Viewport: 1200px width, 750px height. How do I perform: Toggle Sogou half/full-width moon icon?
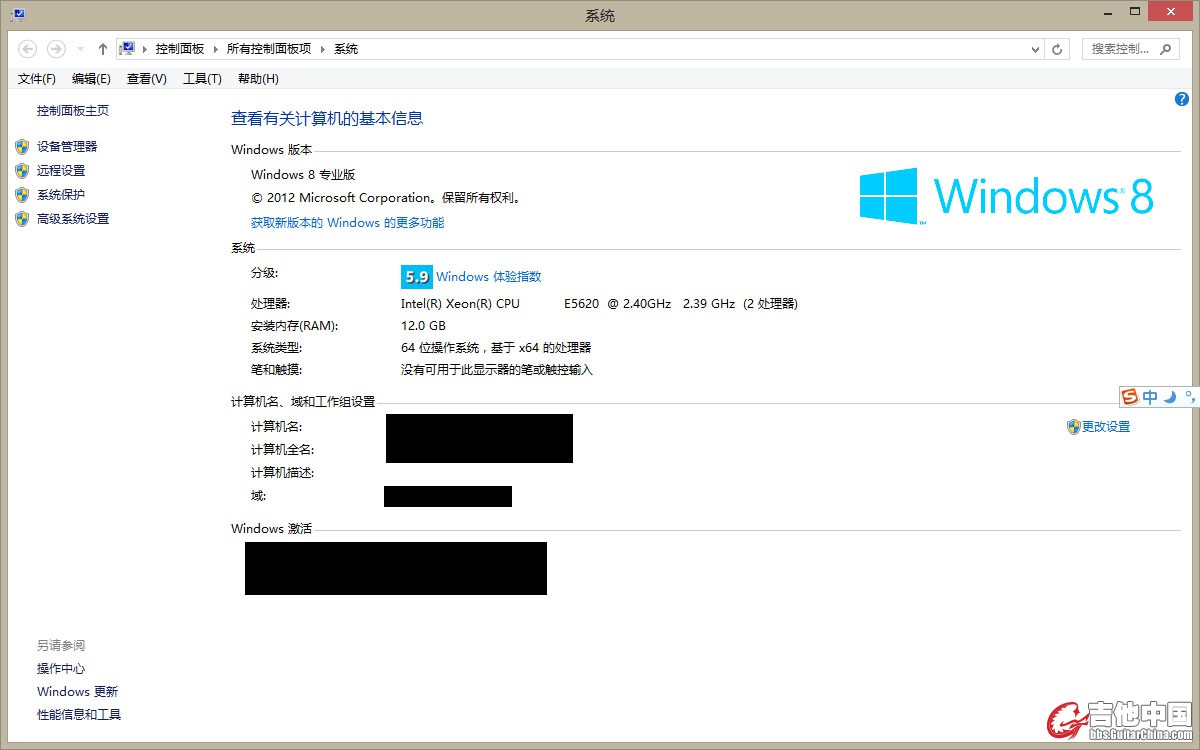coord(1170,397)
